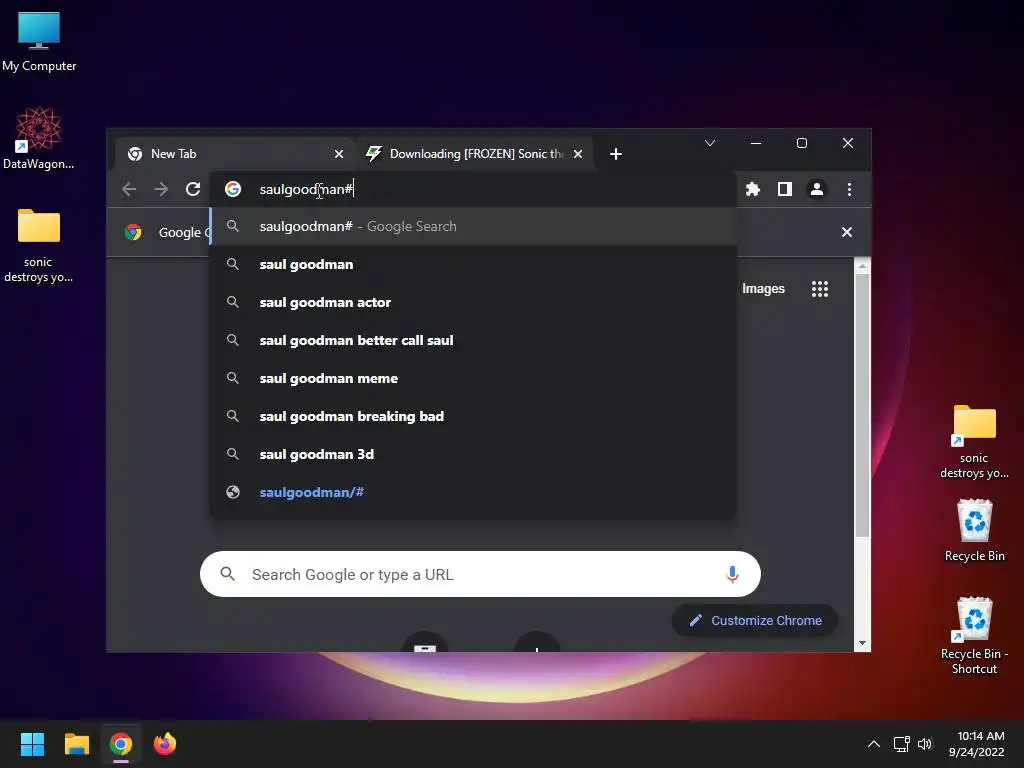Viewport: 1024px width, 768px height.
Task: Click the page scrollbar down arrow
Action: [x=862, y=643]
